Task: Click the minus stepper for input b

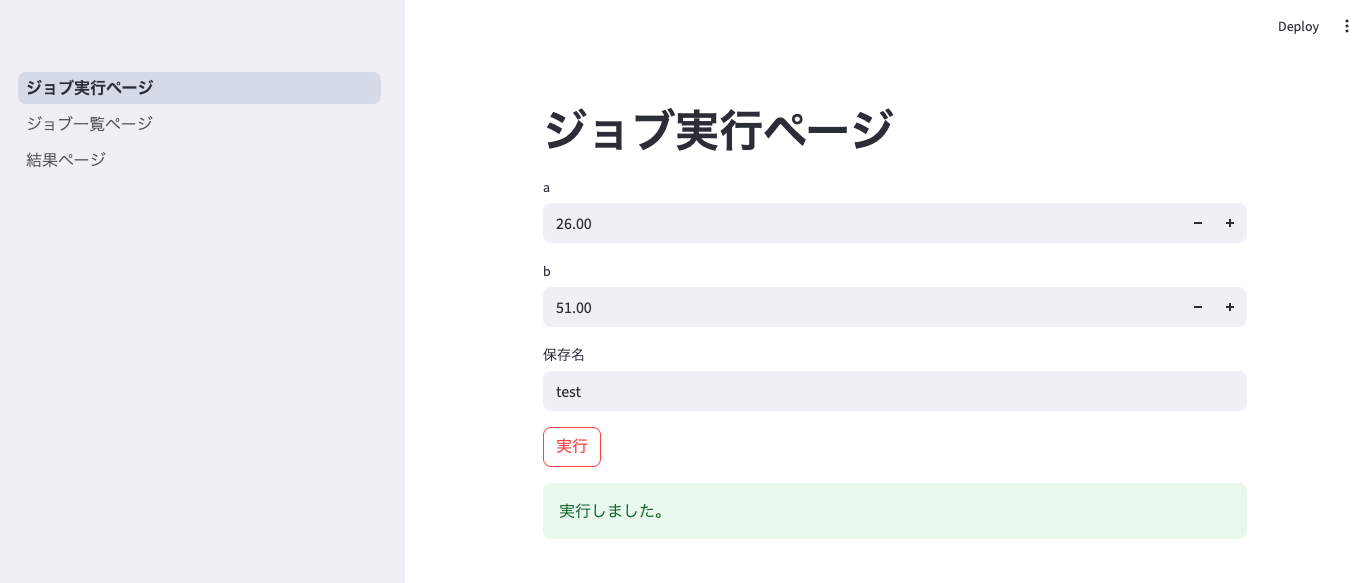Action: 1198,307
